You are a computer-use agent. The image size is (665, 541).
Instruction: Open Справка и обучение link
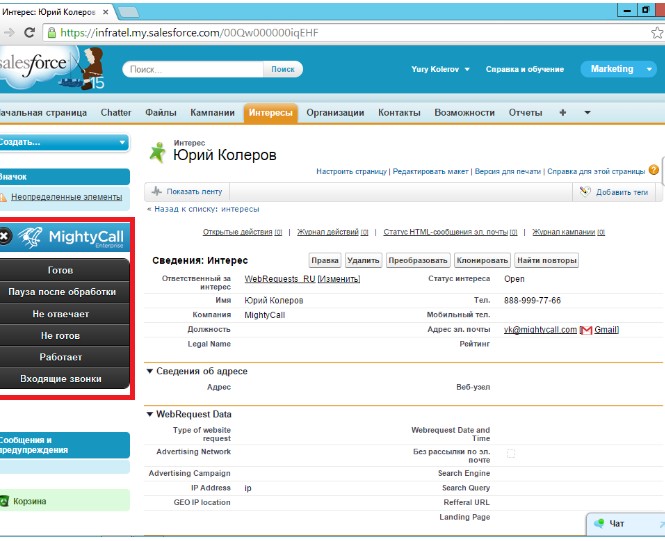click(525, 69)
